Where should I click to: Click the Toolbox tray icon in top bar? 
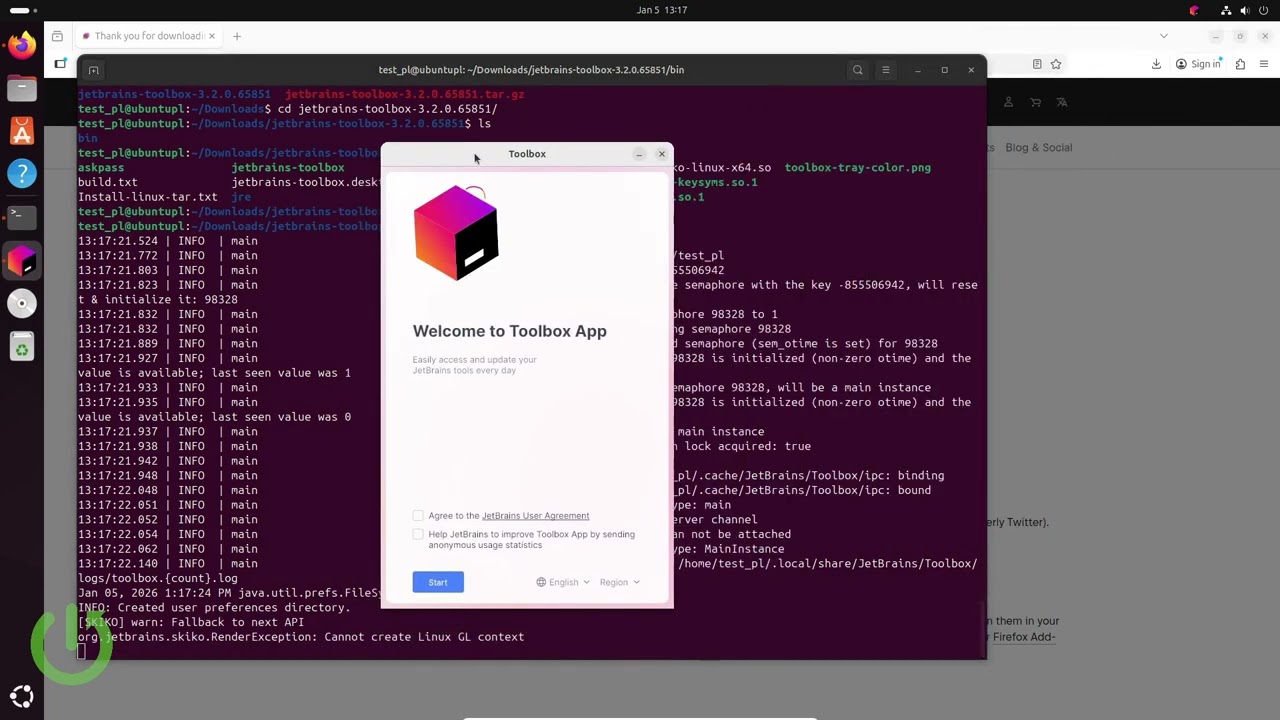pos(1194,10)
